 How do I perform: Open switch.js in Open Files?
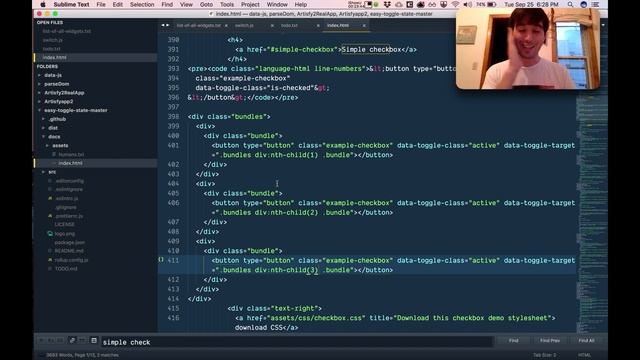(53, 40)
